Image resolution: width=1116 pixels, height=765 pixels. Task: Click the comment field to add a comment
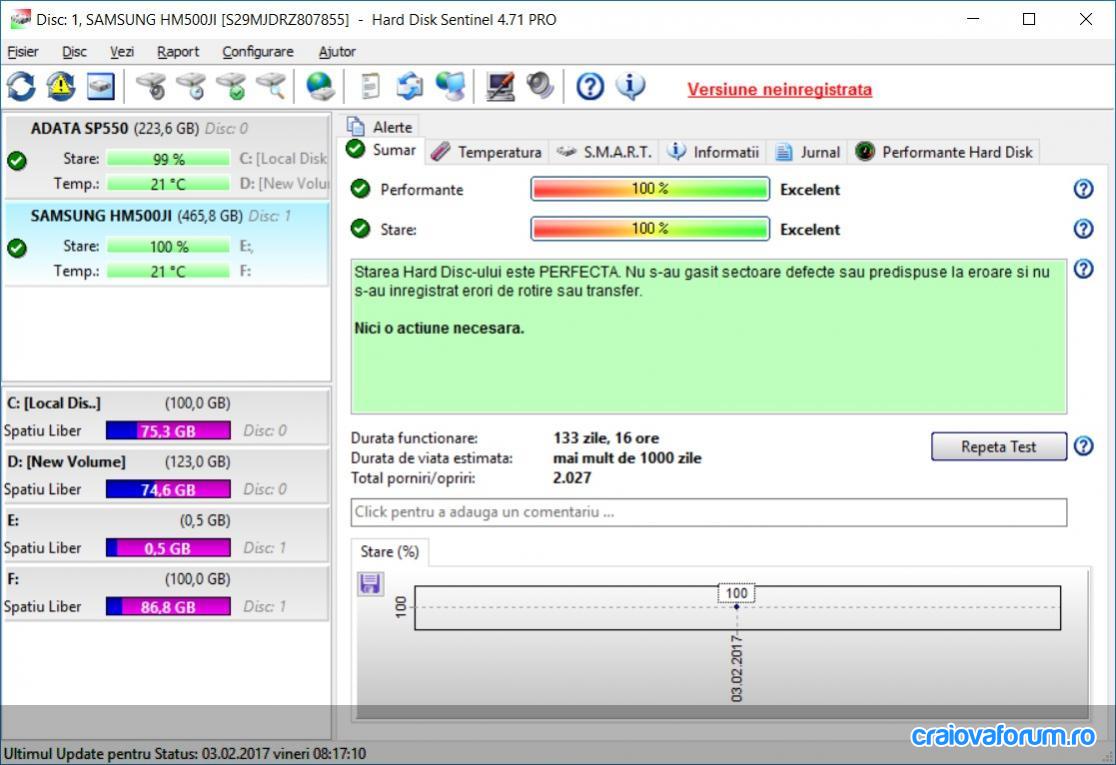(708, 512)
